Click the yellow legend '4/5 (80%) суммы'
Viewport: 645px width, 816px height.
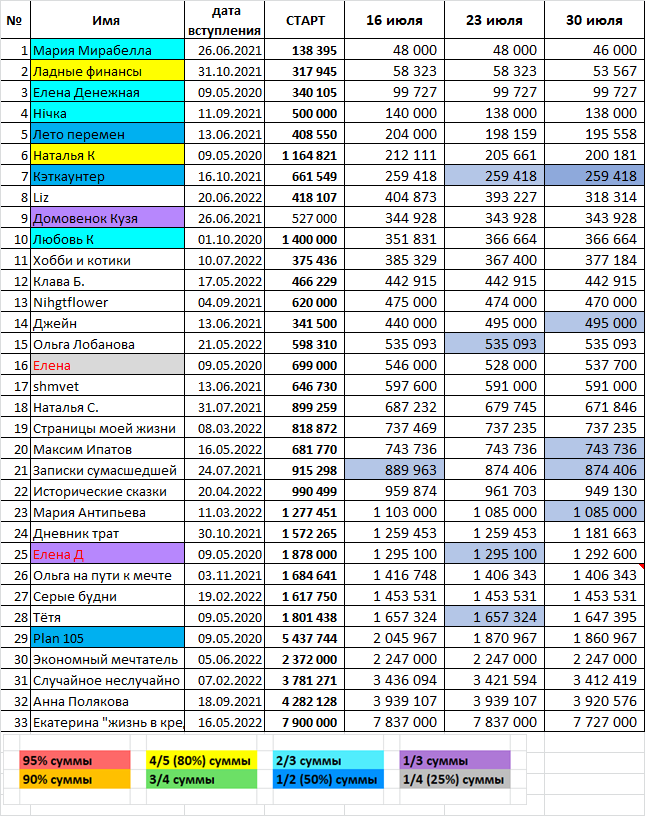tap(201, 760)
